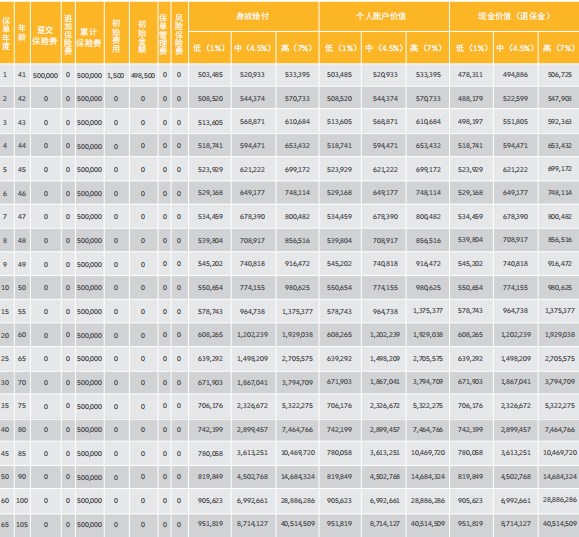Select cash value cell 506,725
The height and width of the screenshot is (537, 579).
(x=560, y=75)
